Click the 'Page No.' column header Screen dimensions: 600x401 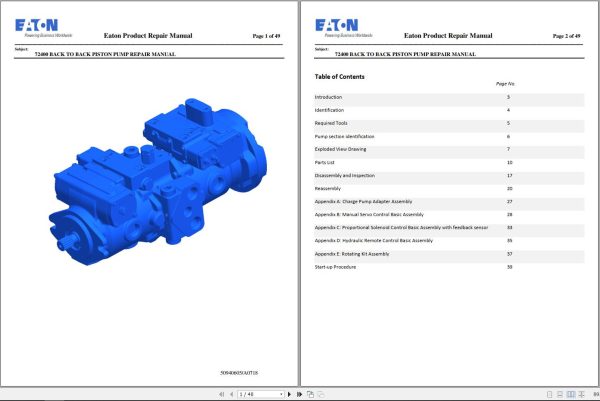(505, 84)
